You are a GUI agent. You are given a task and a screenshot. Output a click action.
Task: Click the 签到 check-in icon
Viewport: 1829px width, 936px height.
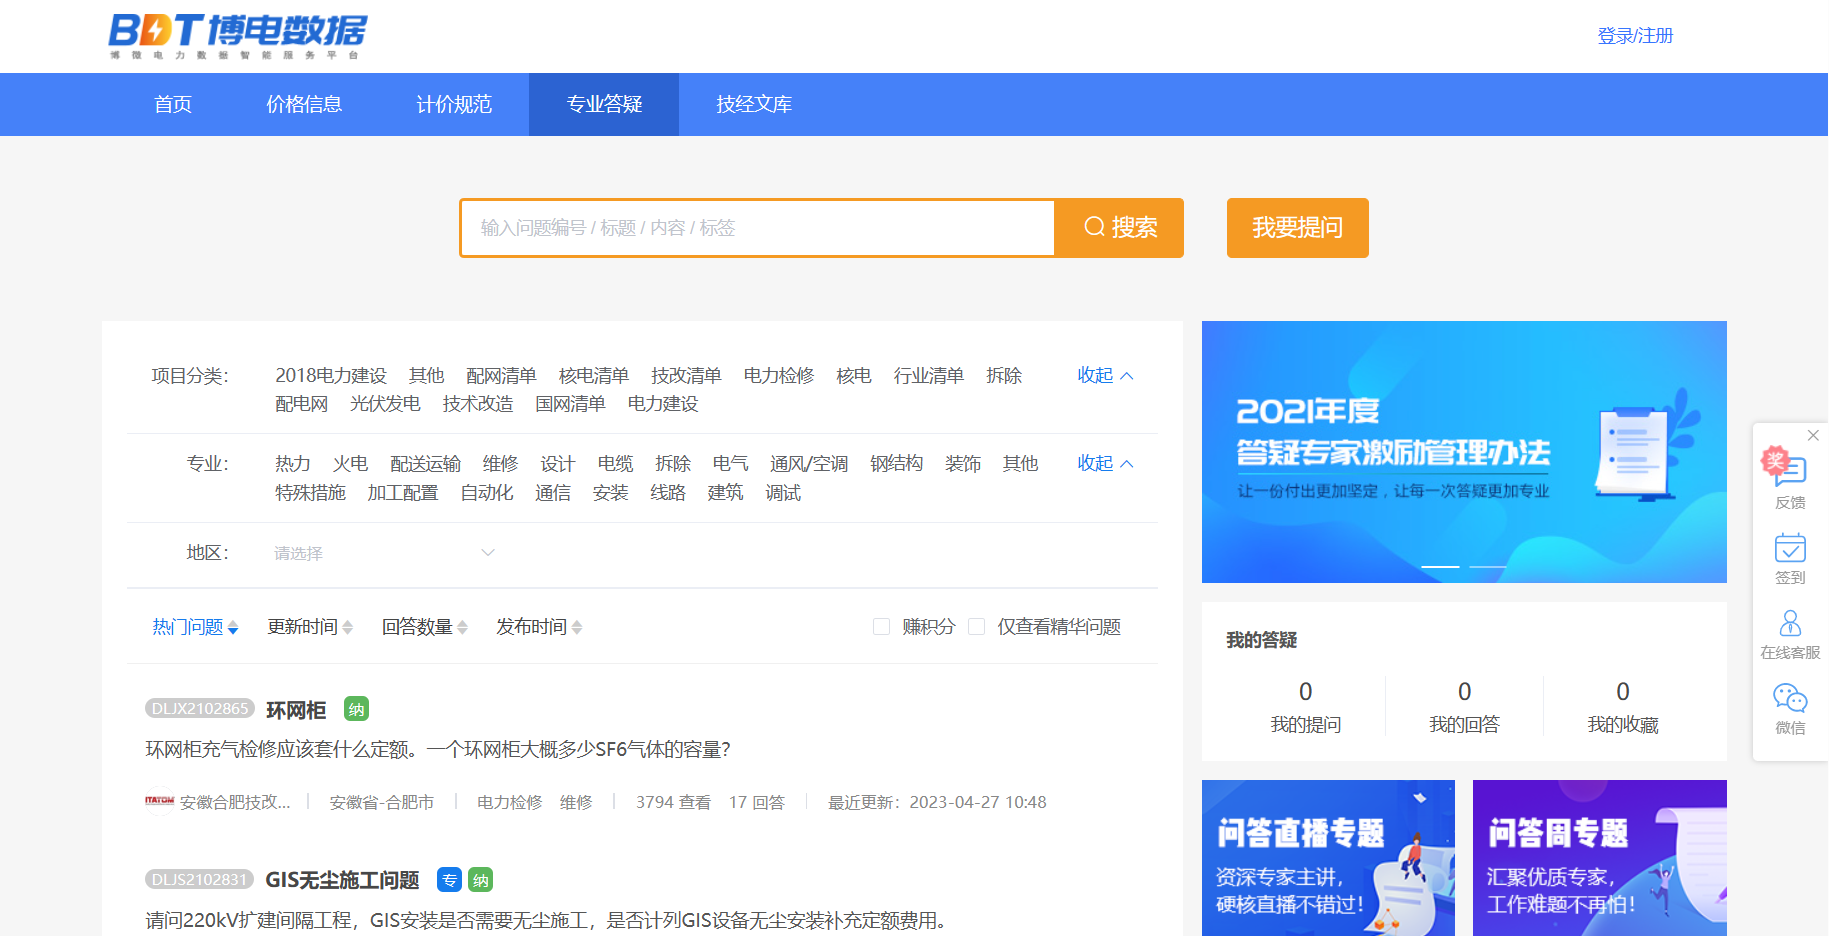1790,558
